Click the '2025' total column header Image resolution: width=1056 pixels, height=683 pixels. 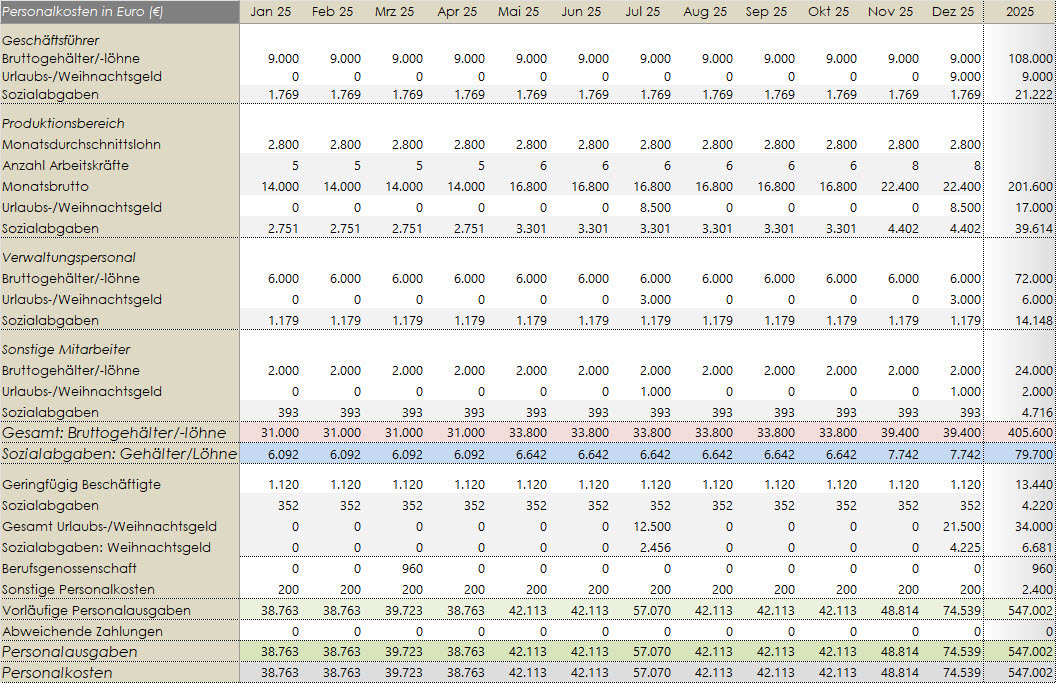point(1020,11)
